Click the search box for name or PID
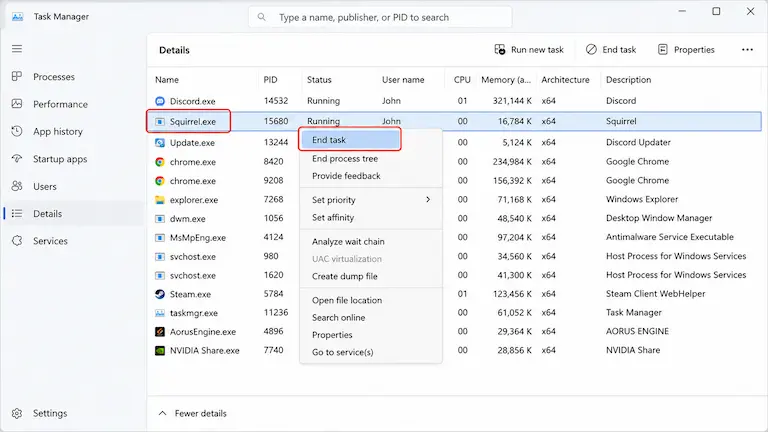The image size is (768, 432). point(380,17)
